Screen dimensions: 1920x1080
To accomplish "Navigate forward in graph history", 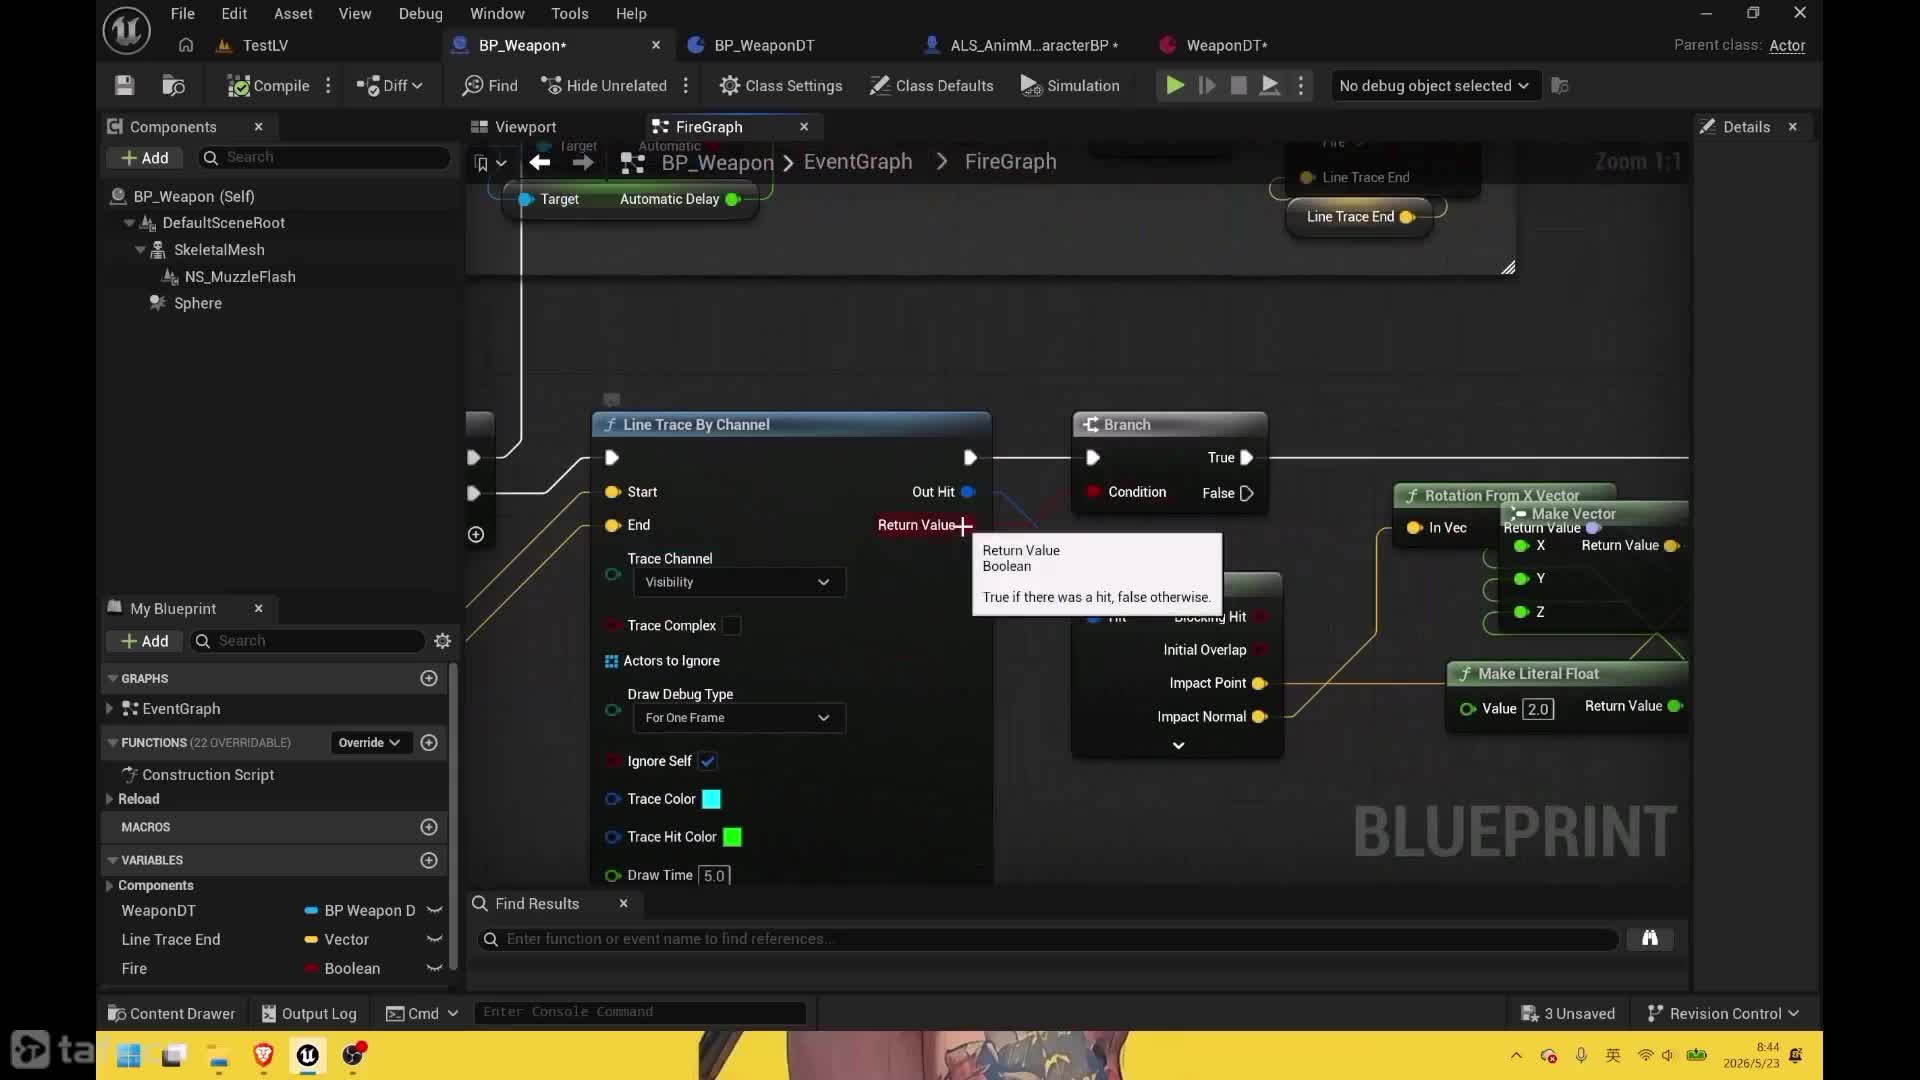I will (x=583, y=162).
